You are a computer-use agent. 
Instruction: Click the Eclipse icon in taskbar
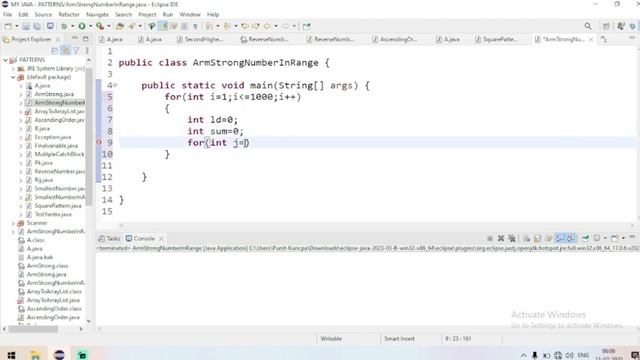coord(59,355)
